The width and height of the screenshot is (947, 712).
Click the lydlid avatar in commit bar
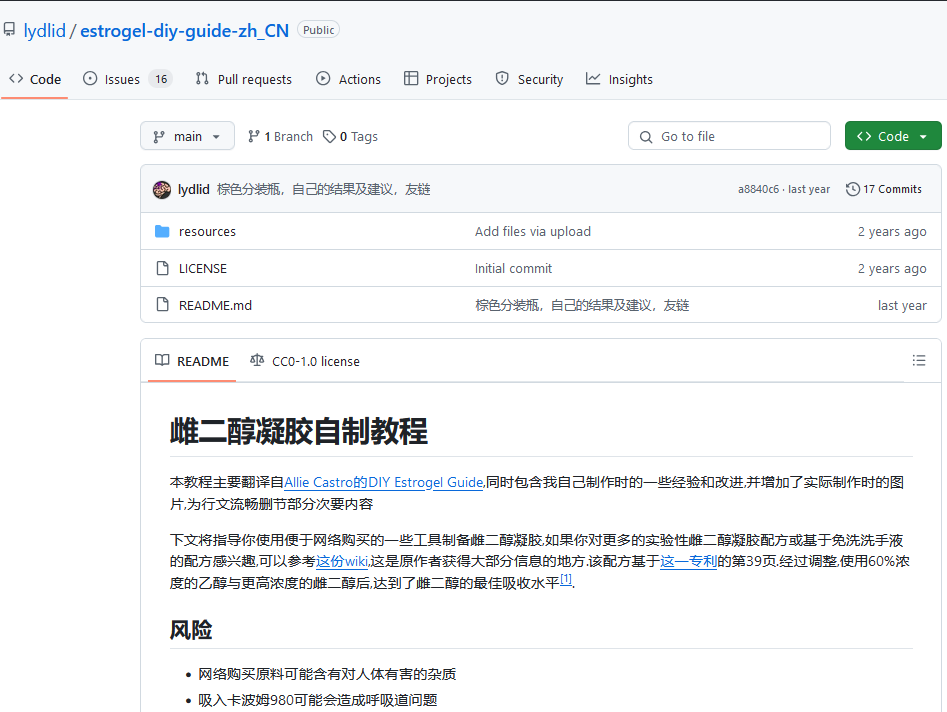[x=162, y=190]
